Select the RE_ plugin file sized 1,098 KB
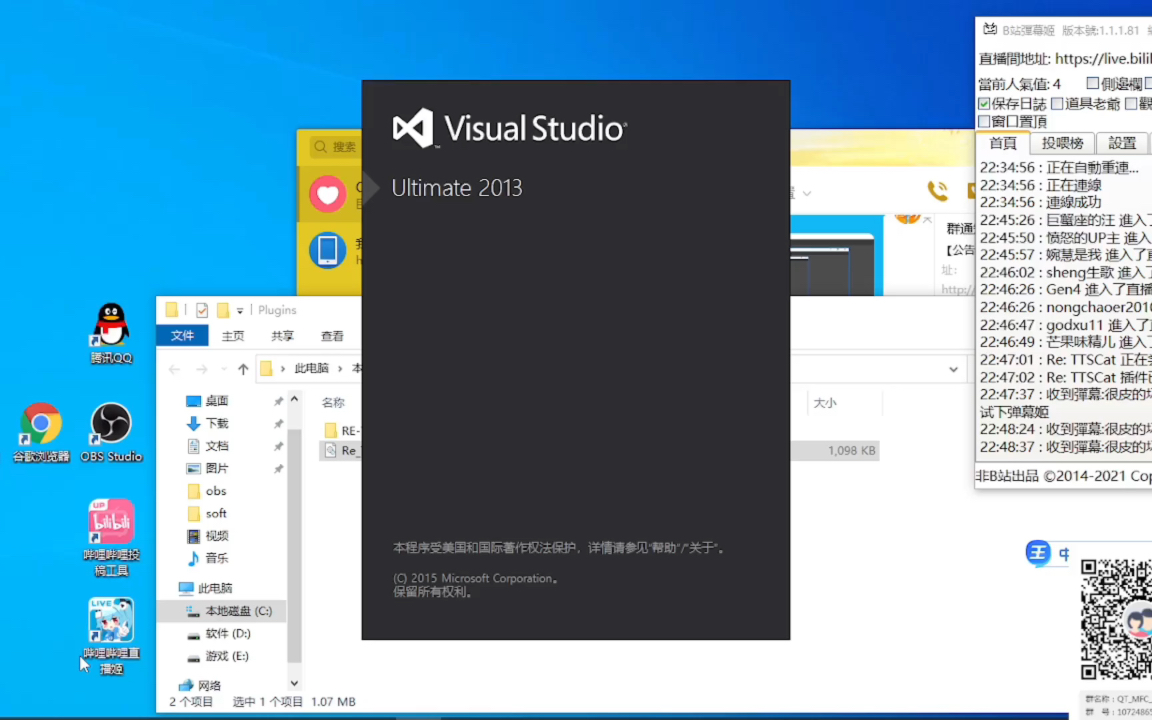 tap(349, 450)
